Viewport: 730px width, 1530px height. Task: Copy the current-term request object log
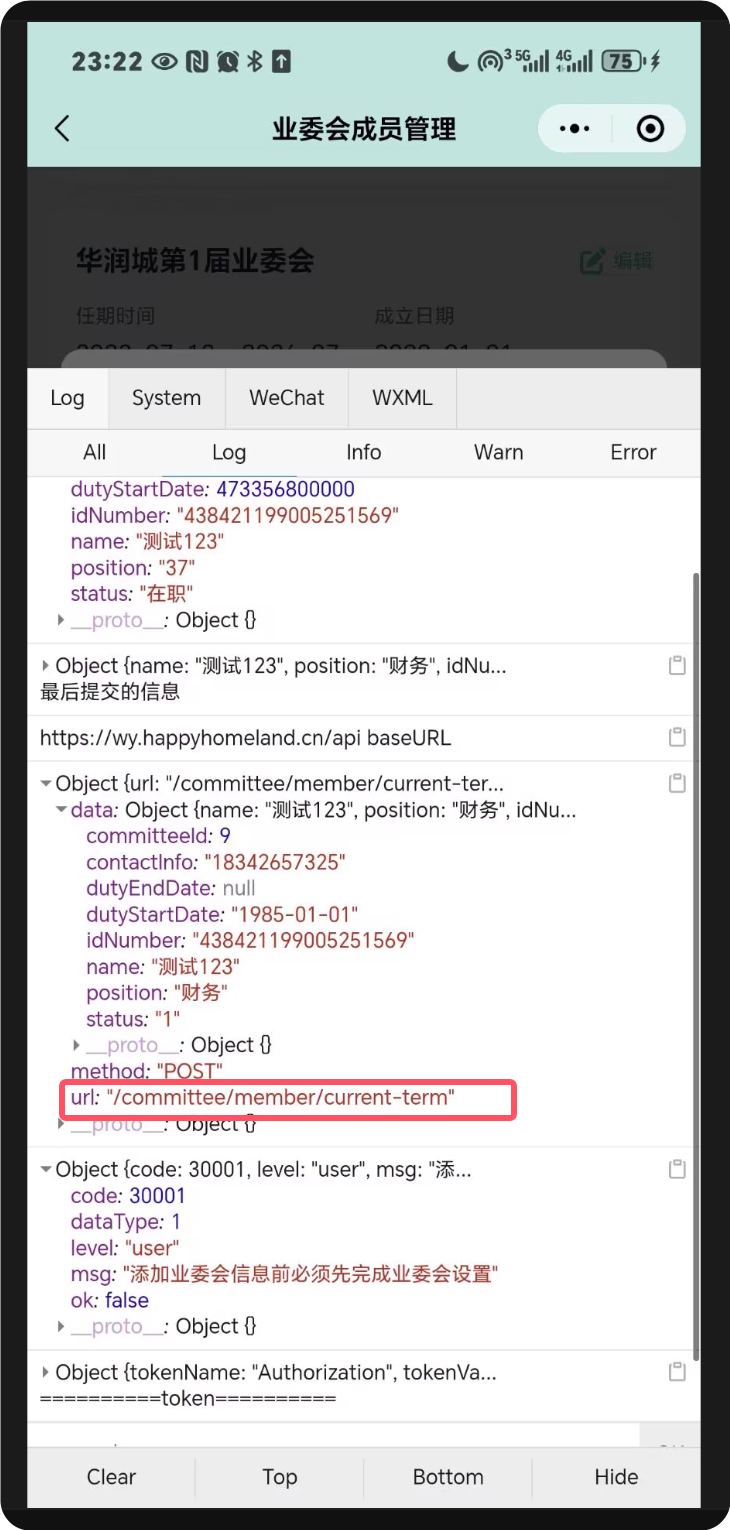tap(677, 783)
